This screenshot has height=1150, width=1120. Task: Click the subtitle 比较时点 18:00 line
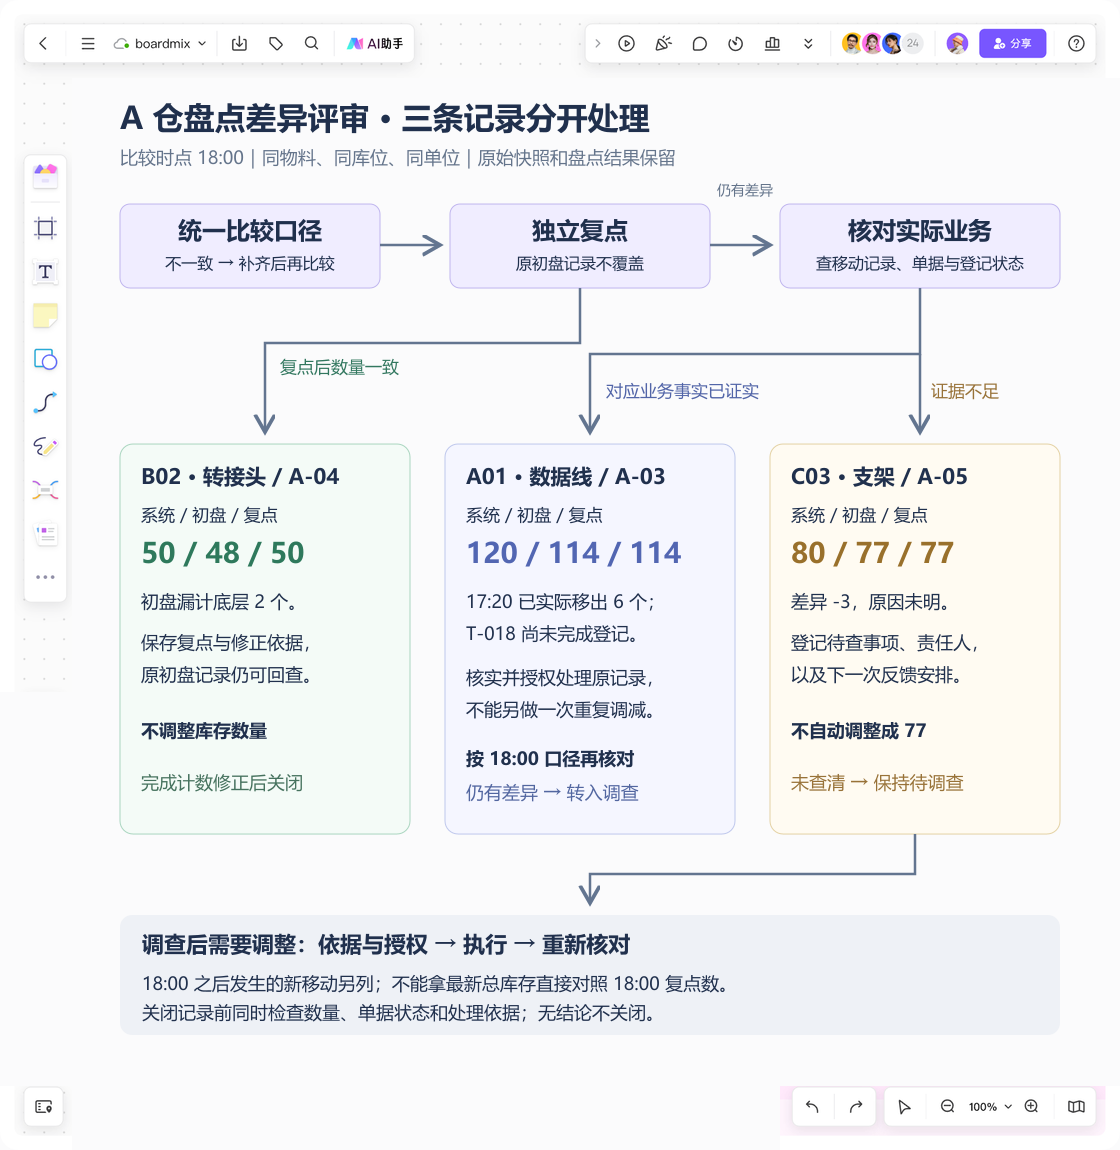tap(398, 158)
